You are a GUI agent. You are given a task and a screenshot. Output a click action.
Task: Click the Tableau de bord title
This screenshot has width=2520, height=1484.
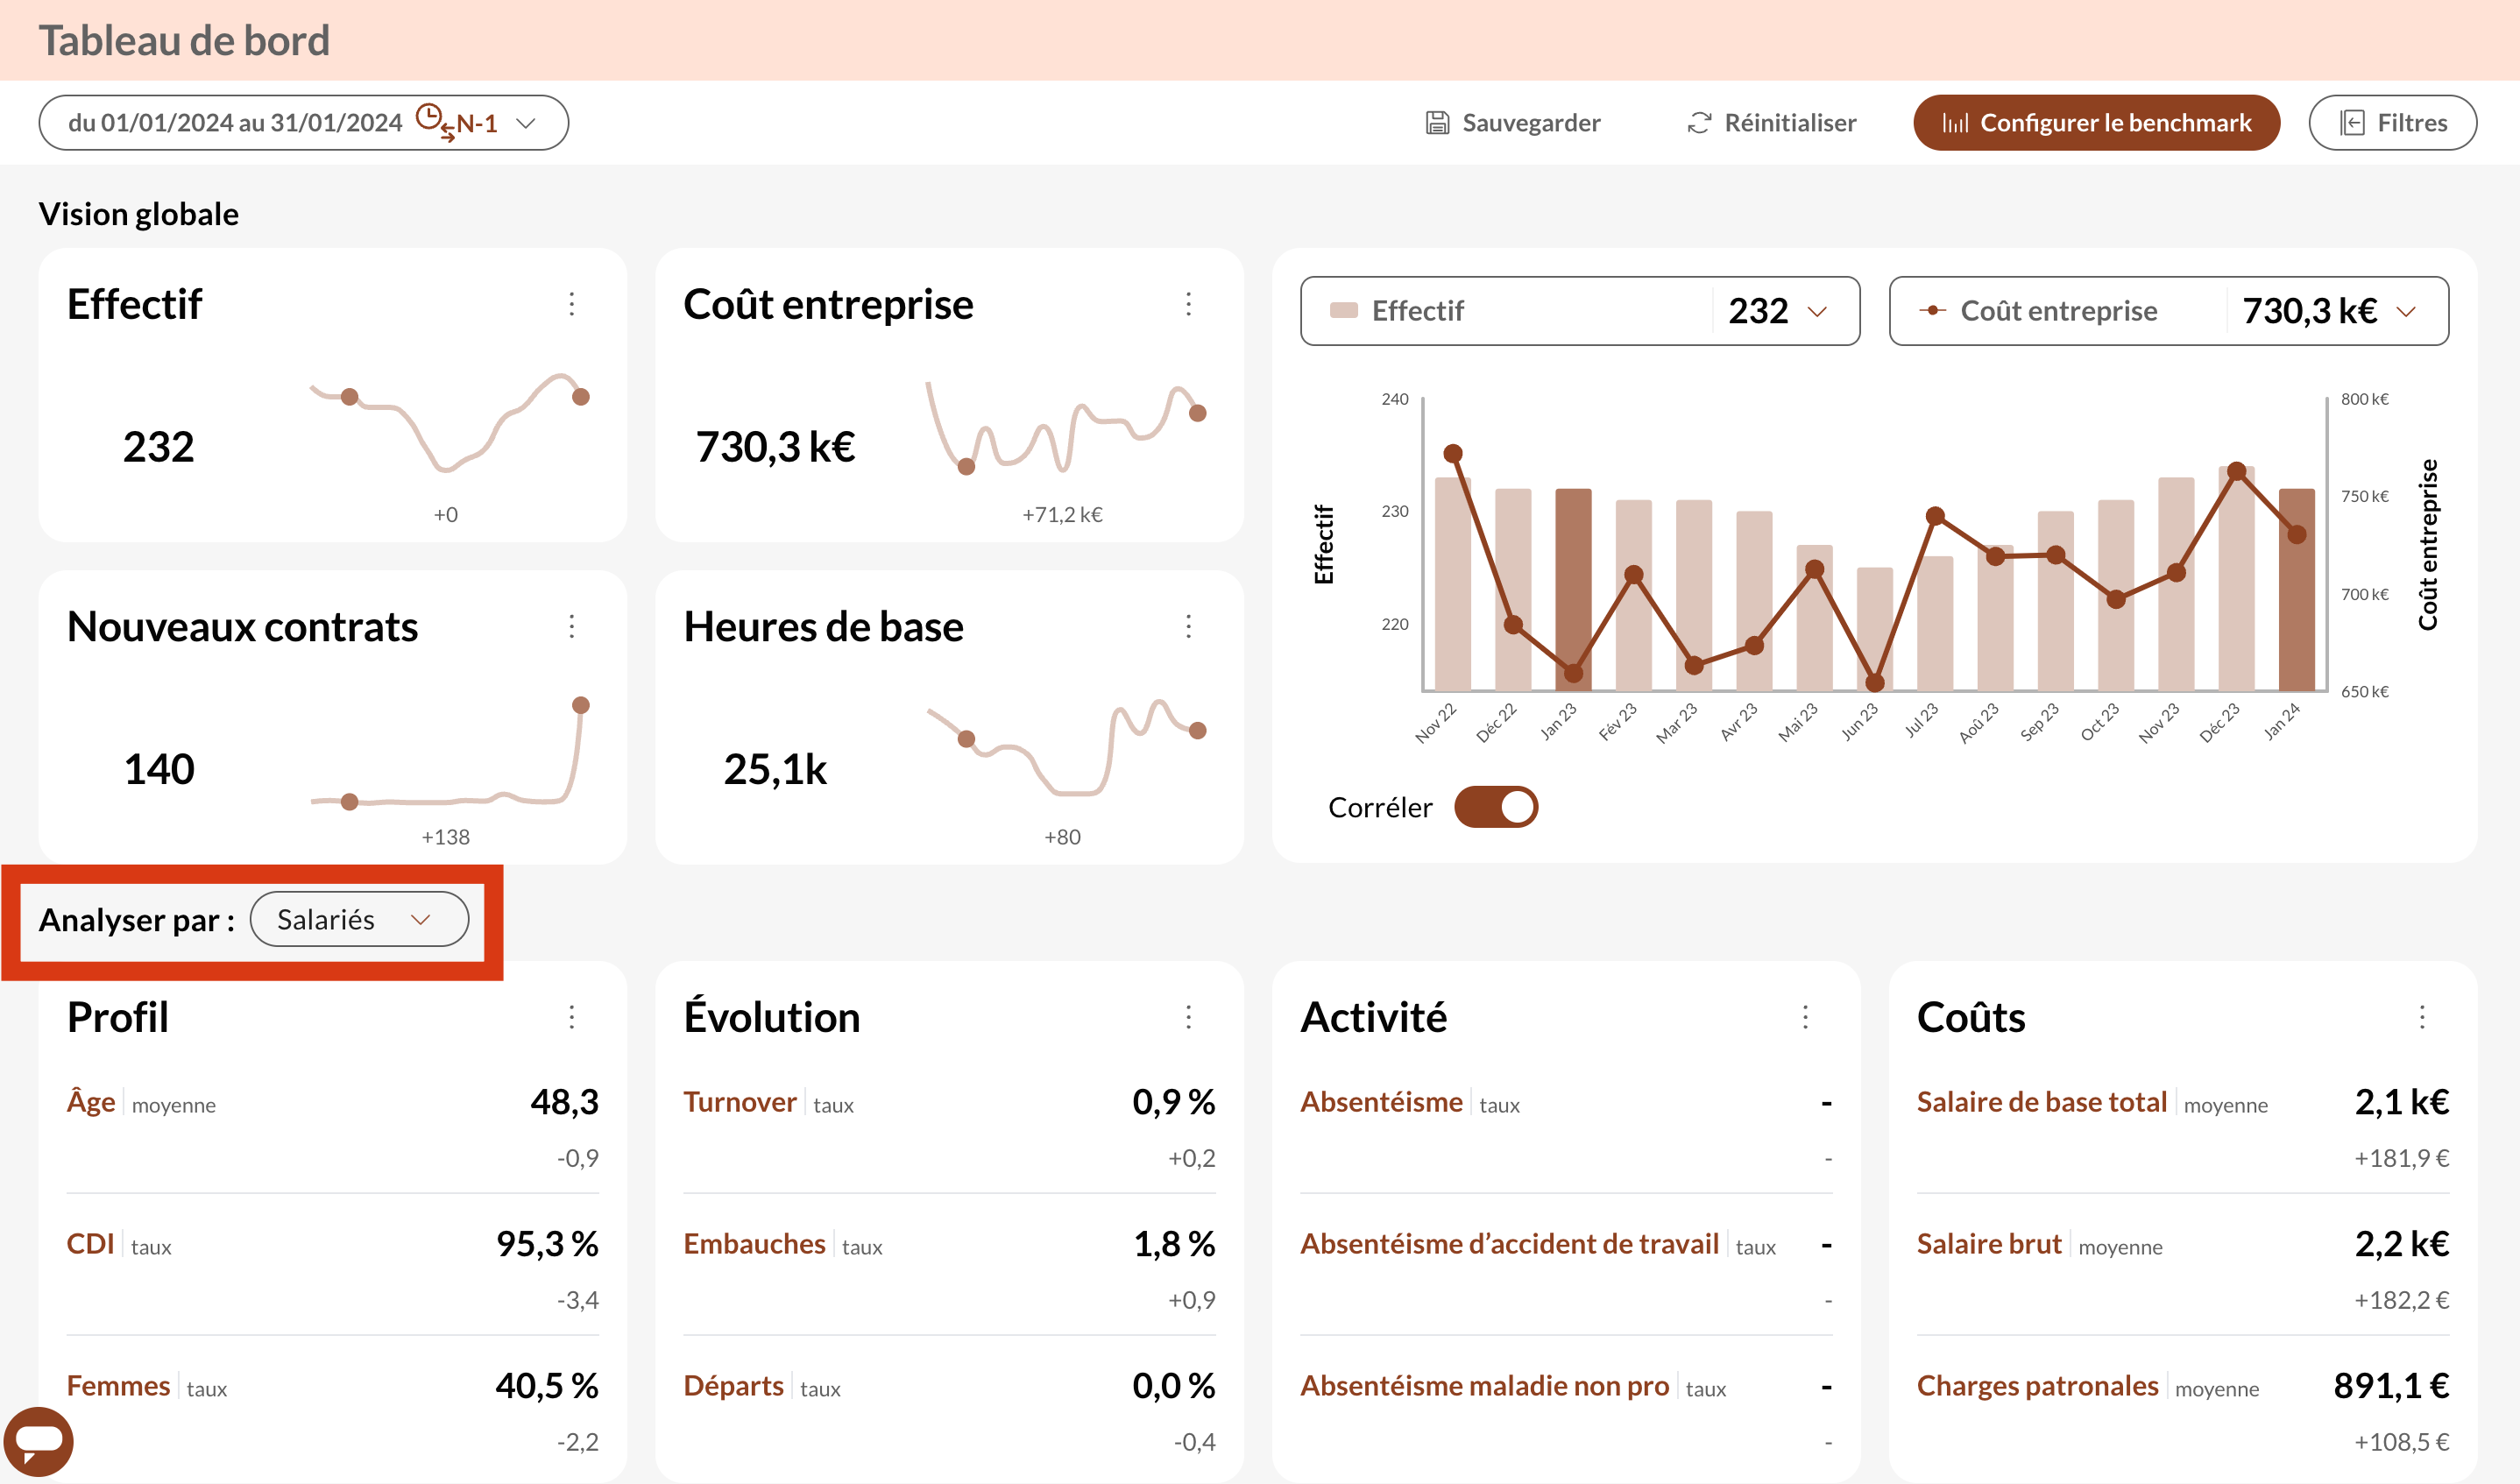click(184, 40)
